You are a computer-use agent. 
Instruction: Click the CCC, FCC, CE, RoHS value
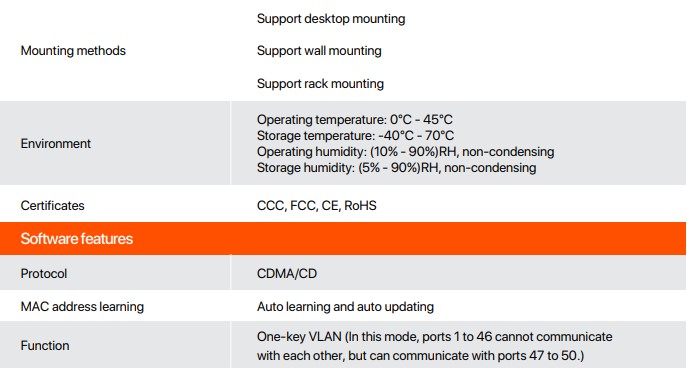tap(316, 205)
